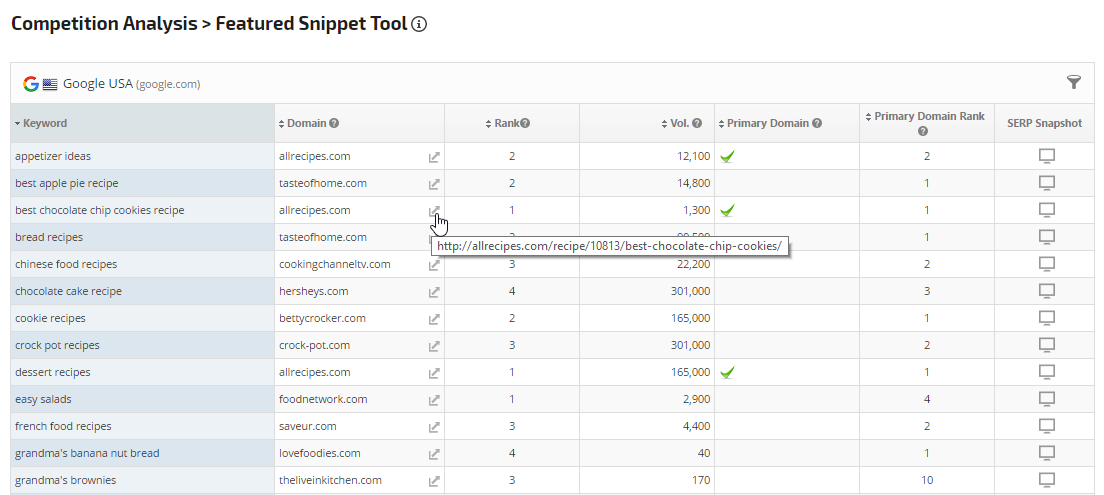This screenshot has height=495, width=1104.
Task: Open the info icon beside Featured Snippet Tool
Action: 419,24
